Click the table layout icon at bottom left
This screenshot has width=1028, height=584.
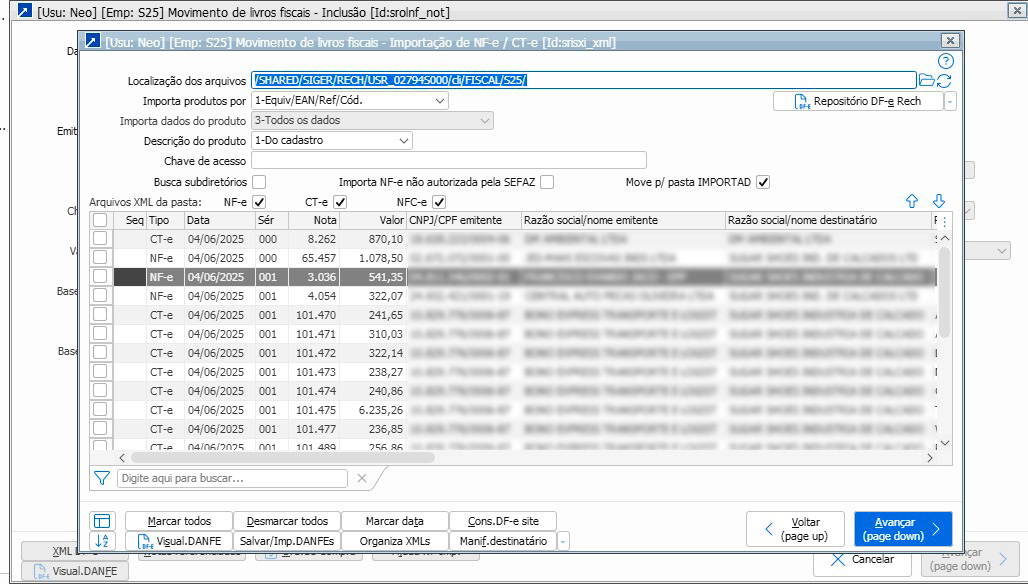click(102, 521)
